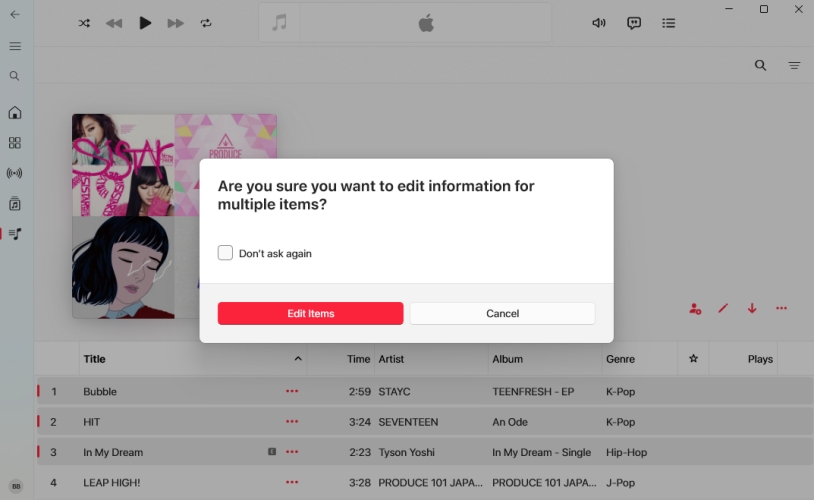Click the now playing display with Apple logo
814x500 pixels.
click(x=426, y=23)
